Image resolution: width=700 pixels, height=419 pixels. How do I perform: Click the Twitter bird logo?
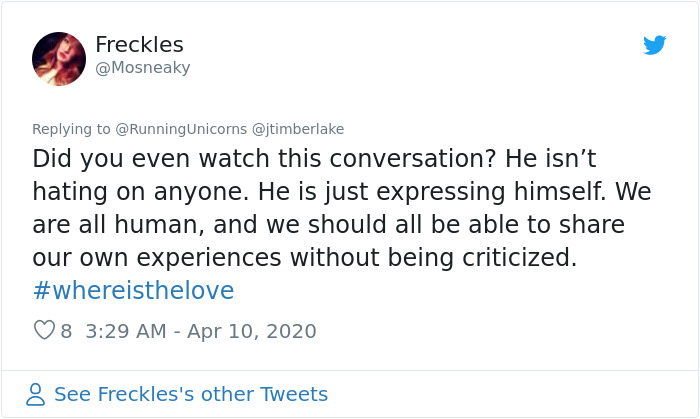tap(655, 45)
